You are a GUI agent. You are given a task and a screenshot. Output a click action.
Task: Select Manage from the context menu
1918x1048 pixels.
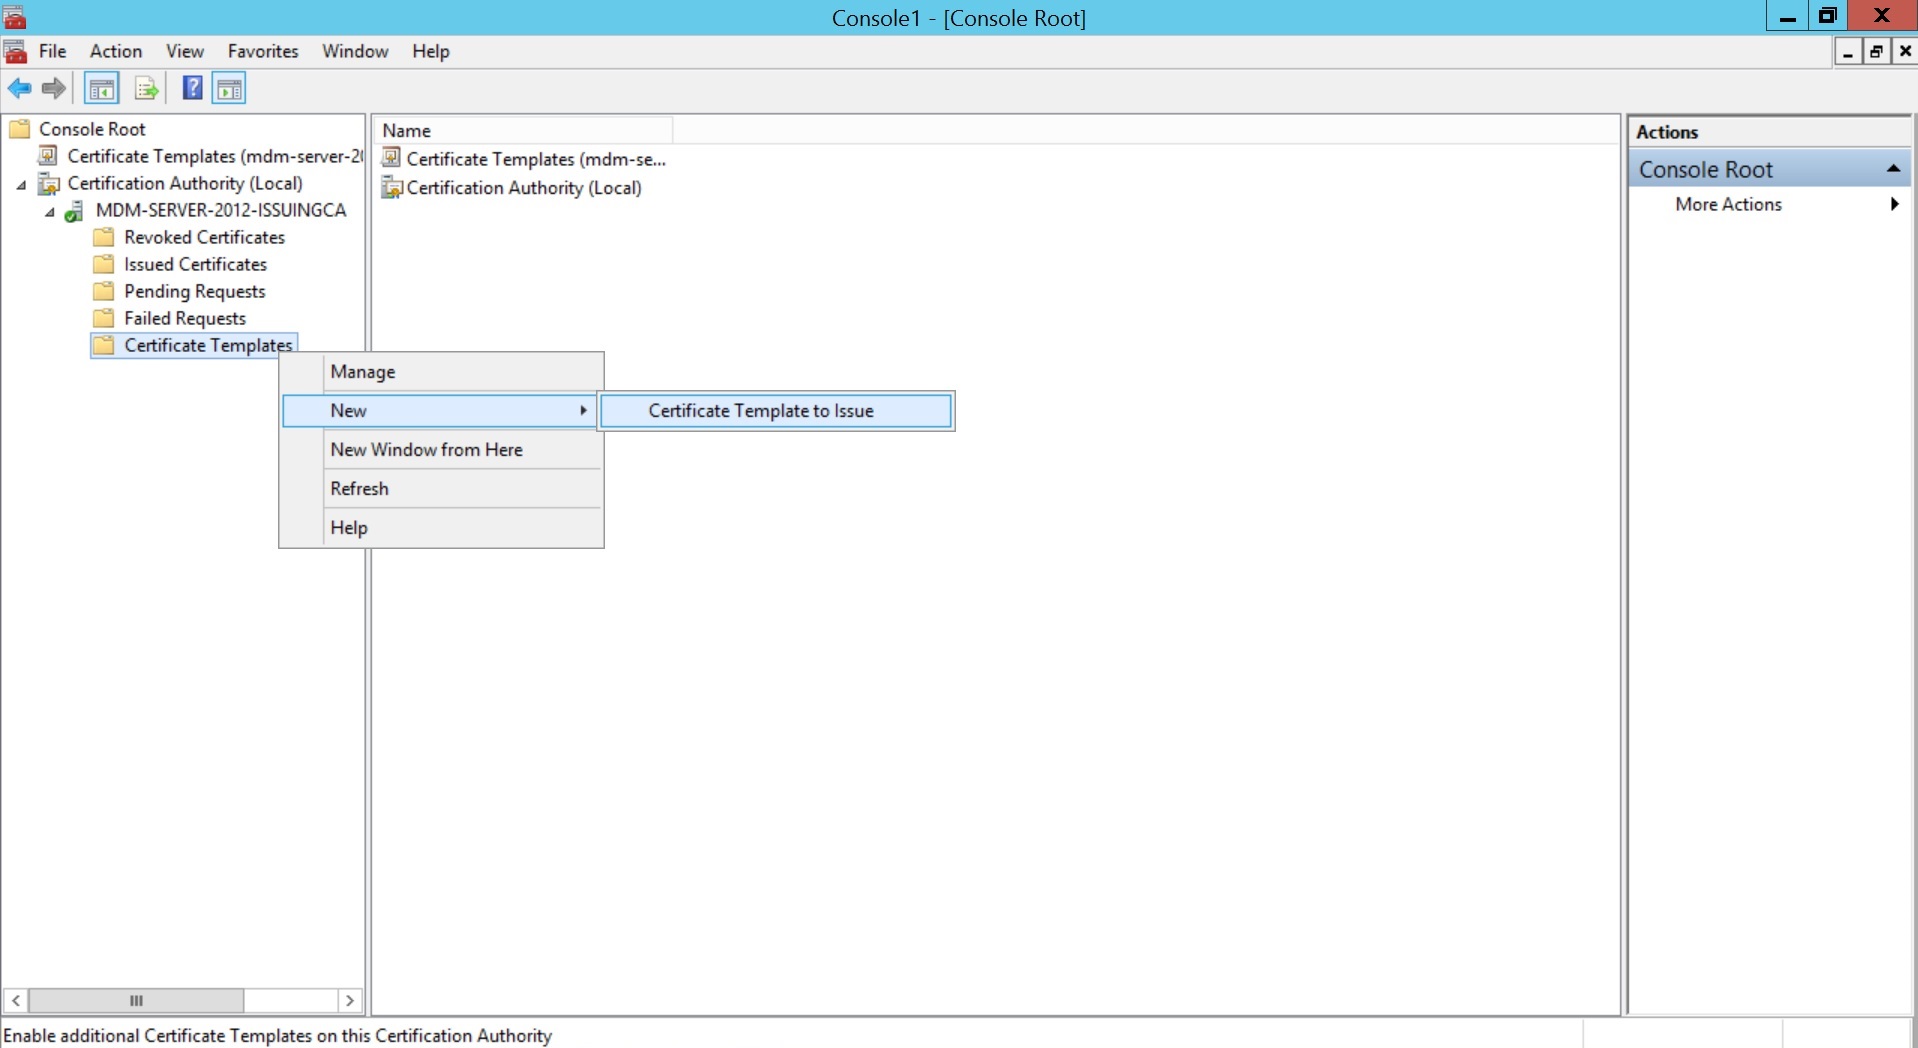pos(363,371)
